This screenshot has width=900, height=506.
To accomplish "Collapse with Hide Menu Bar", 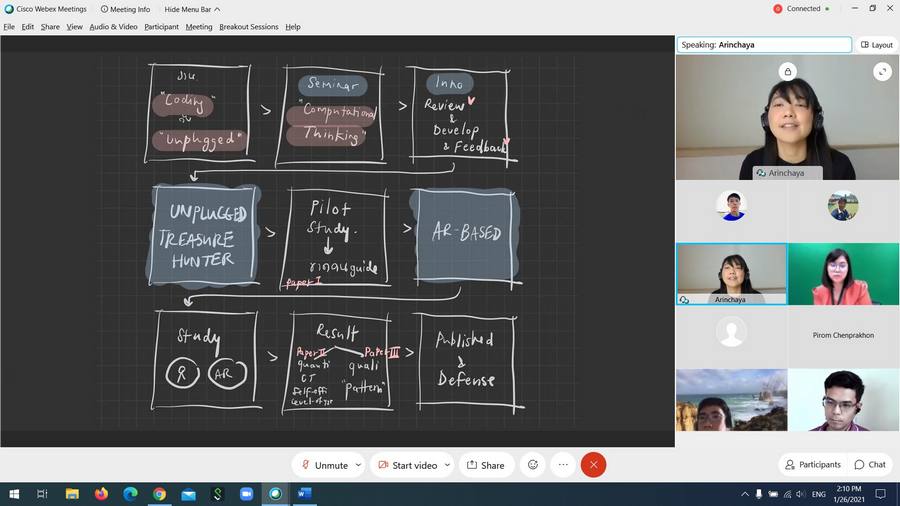I will click(192, 9).
